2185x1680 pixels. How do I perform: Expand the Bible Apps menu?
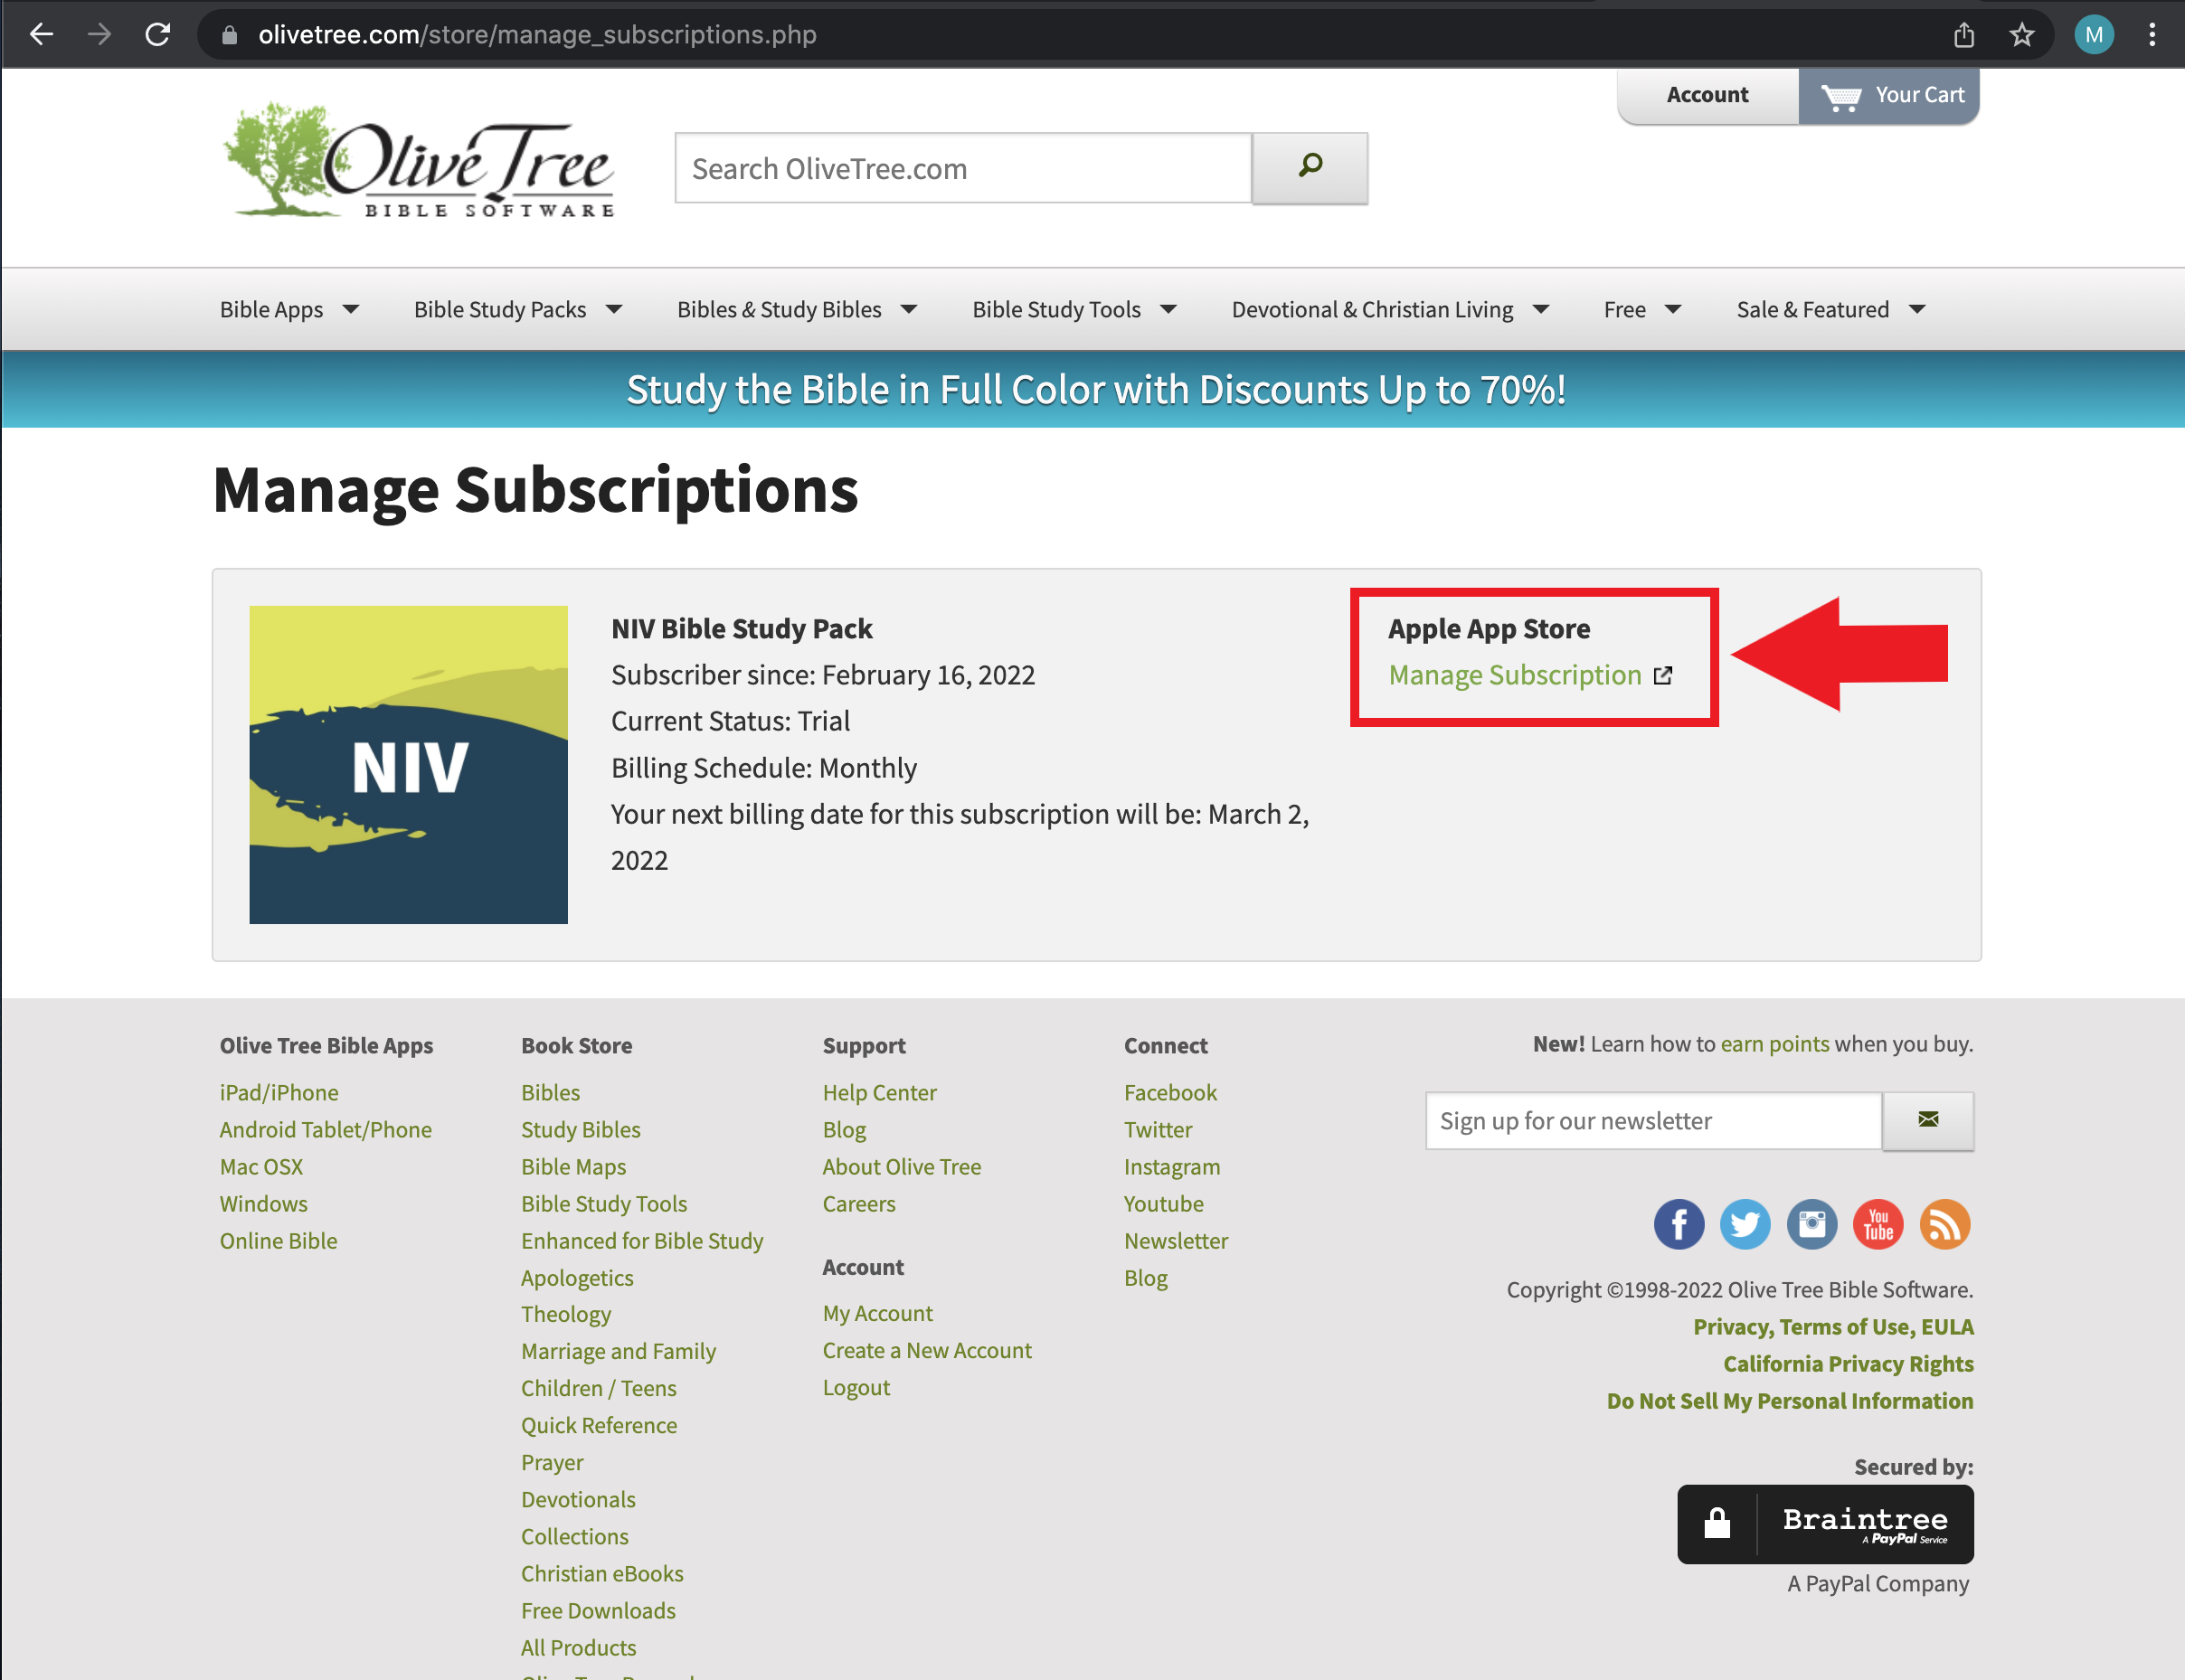tap(289, 310)
